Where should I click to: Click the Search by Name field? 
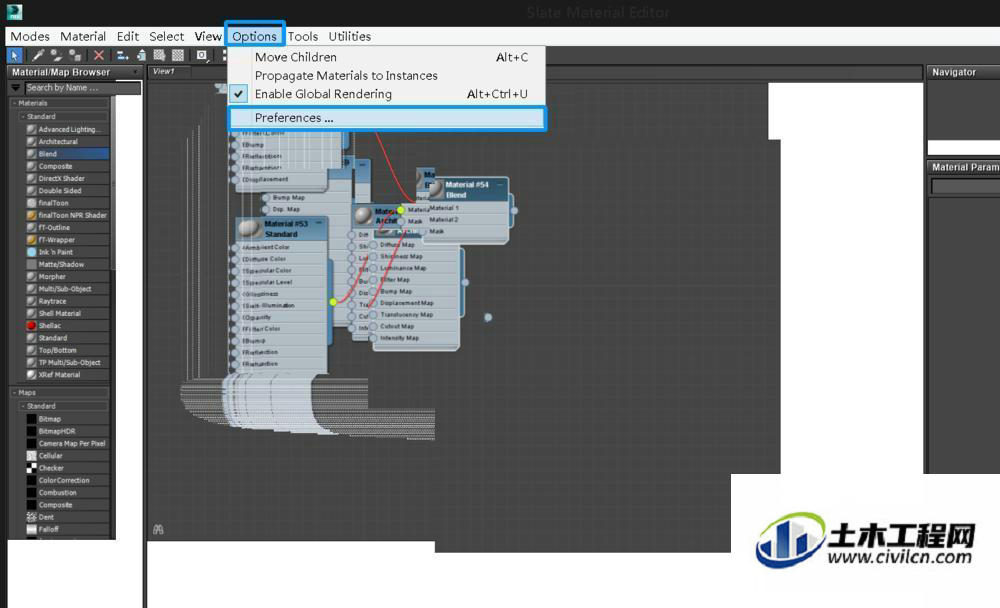tap(82, 87)
